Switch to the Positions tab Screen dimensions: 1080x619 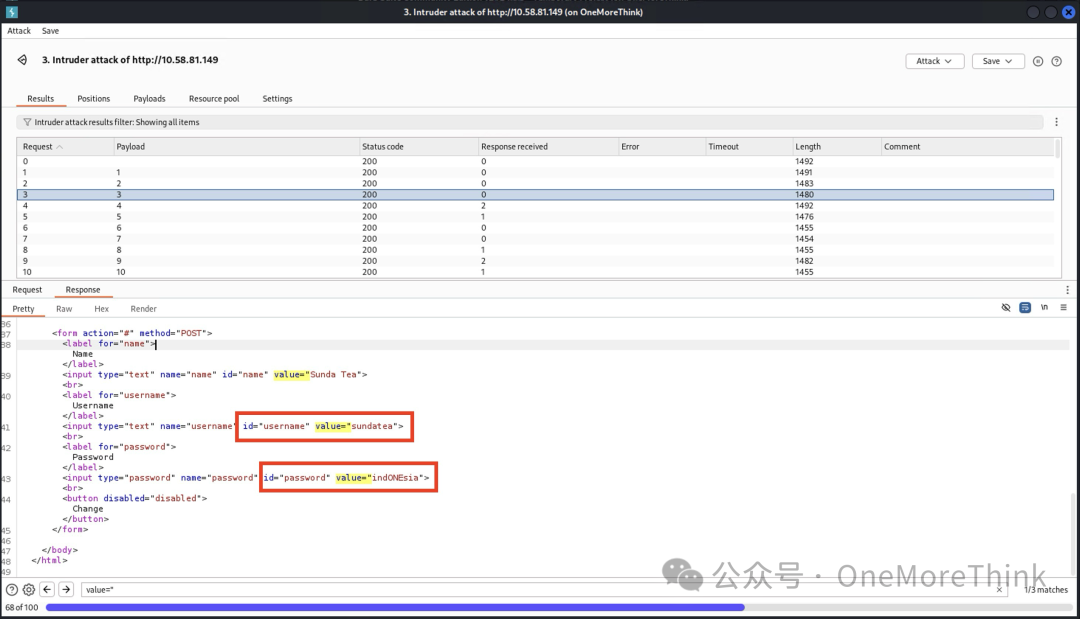[x=94, y=98]
